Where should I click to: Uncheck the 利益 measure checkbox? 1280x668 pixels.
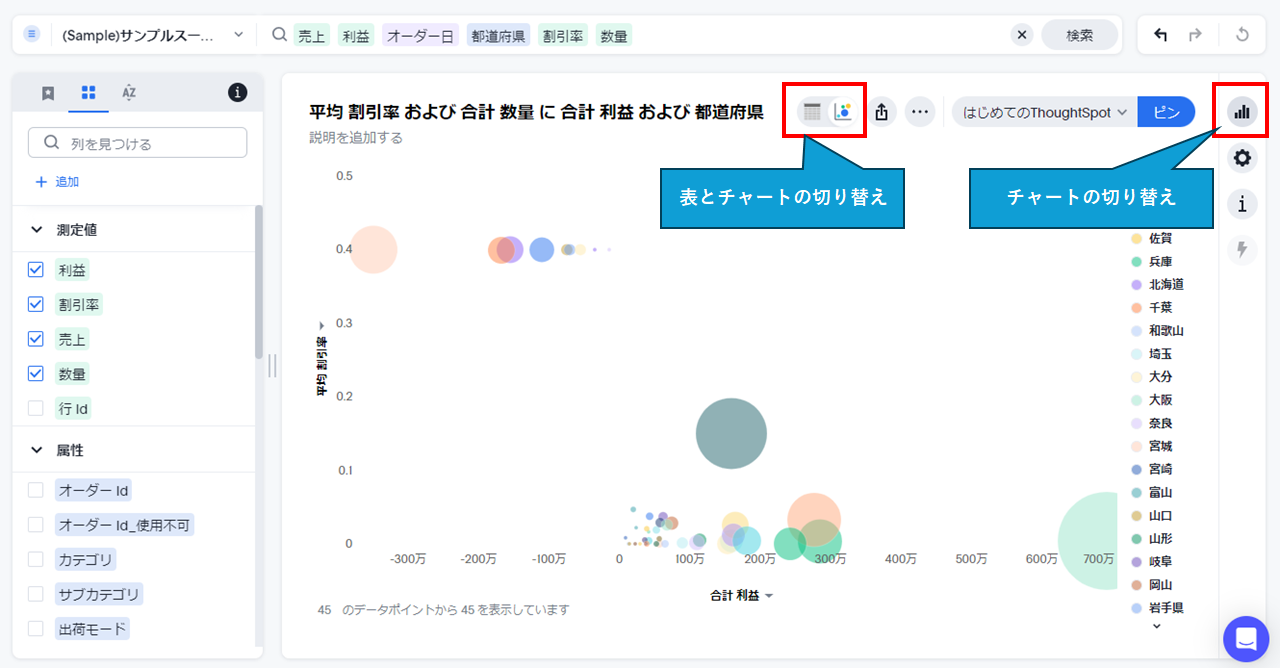(x=36, y=270)
